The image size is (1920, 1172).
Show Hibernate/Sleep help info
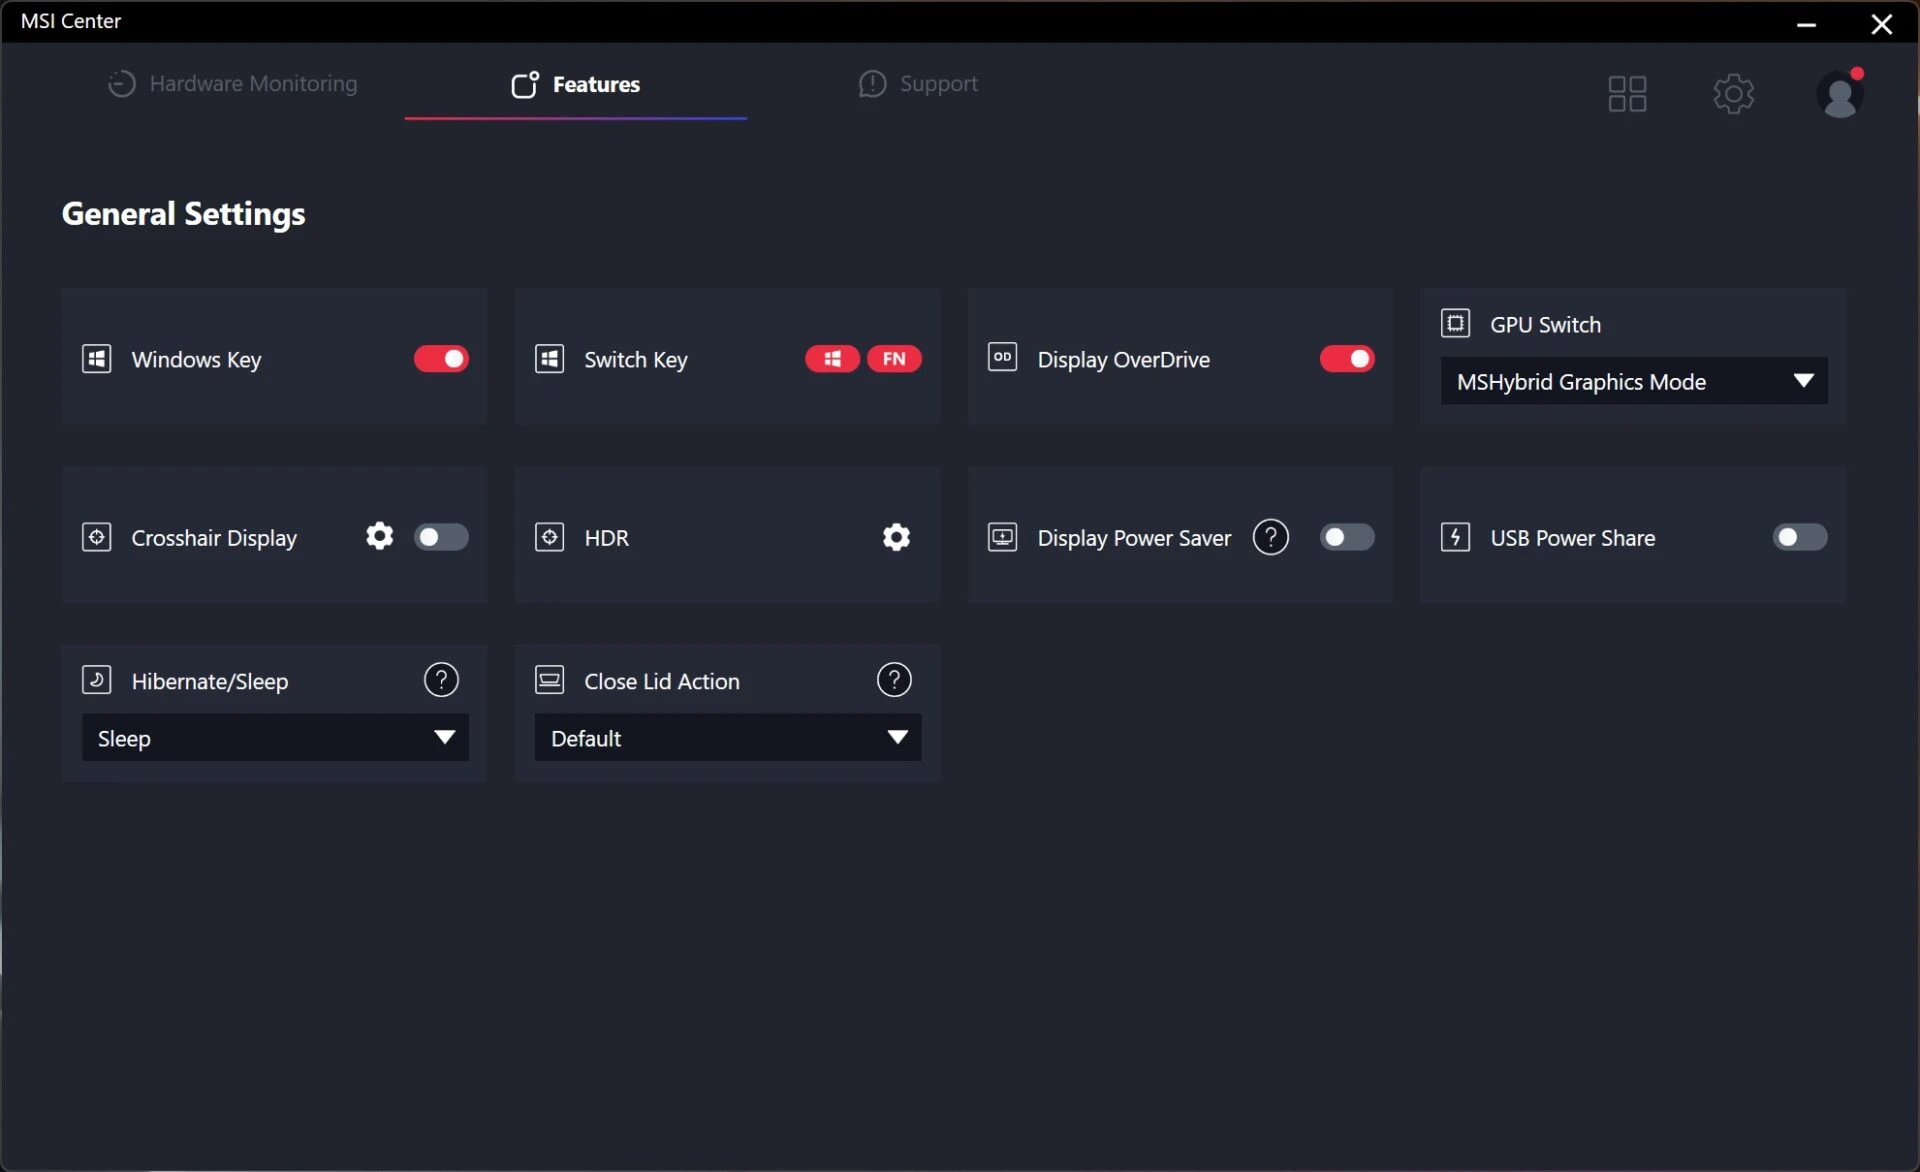coord(441,680)
